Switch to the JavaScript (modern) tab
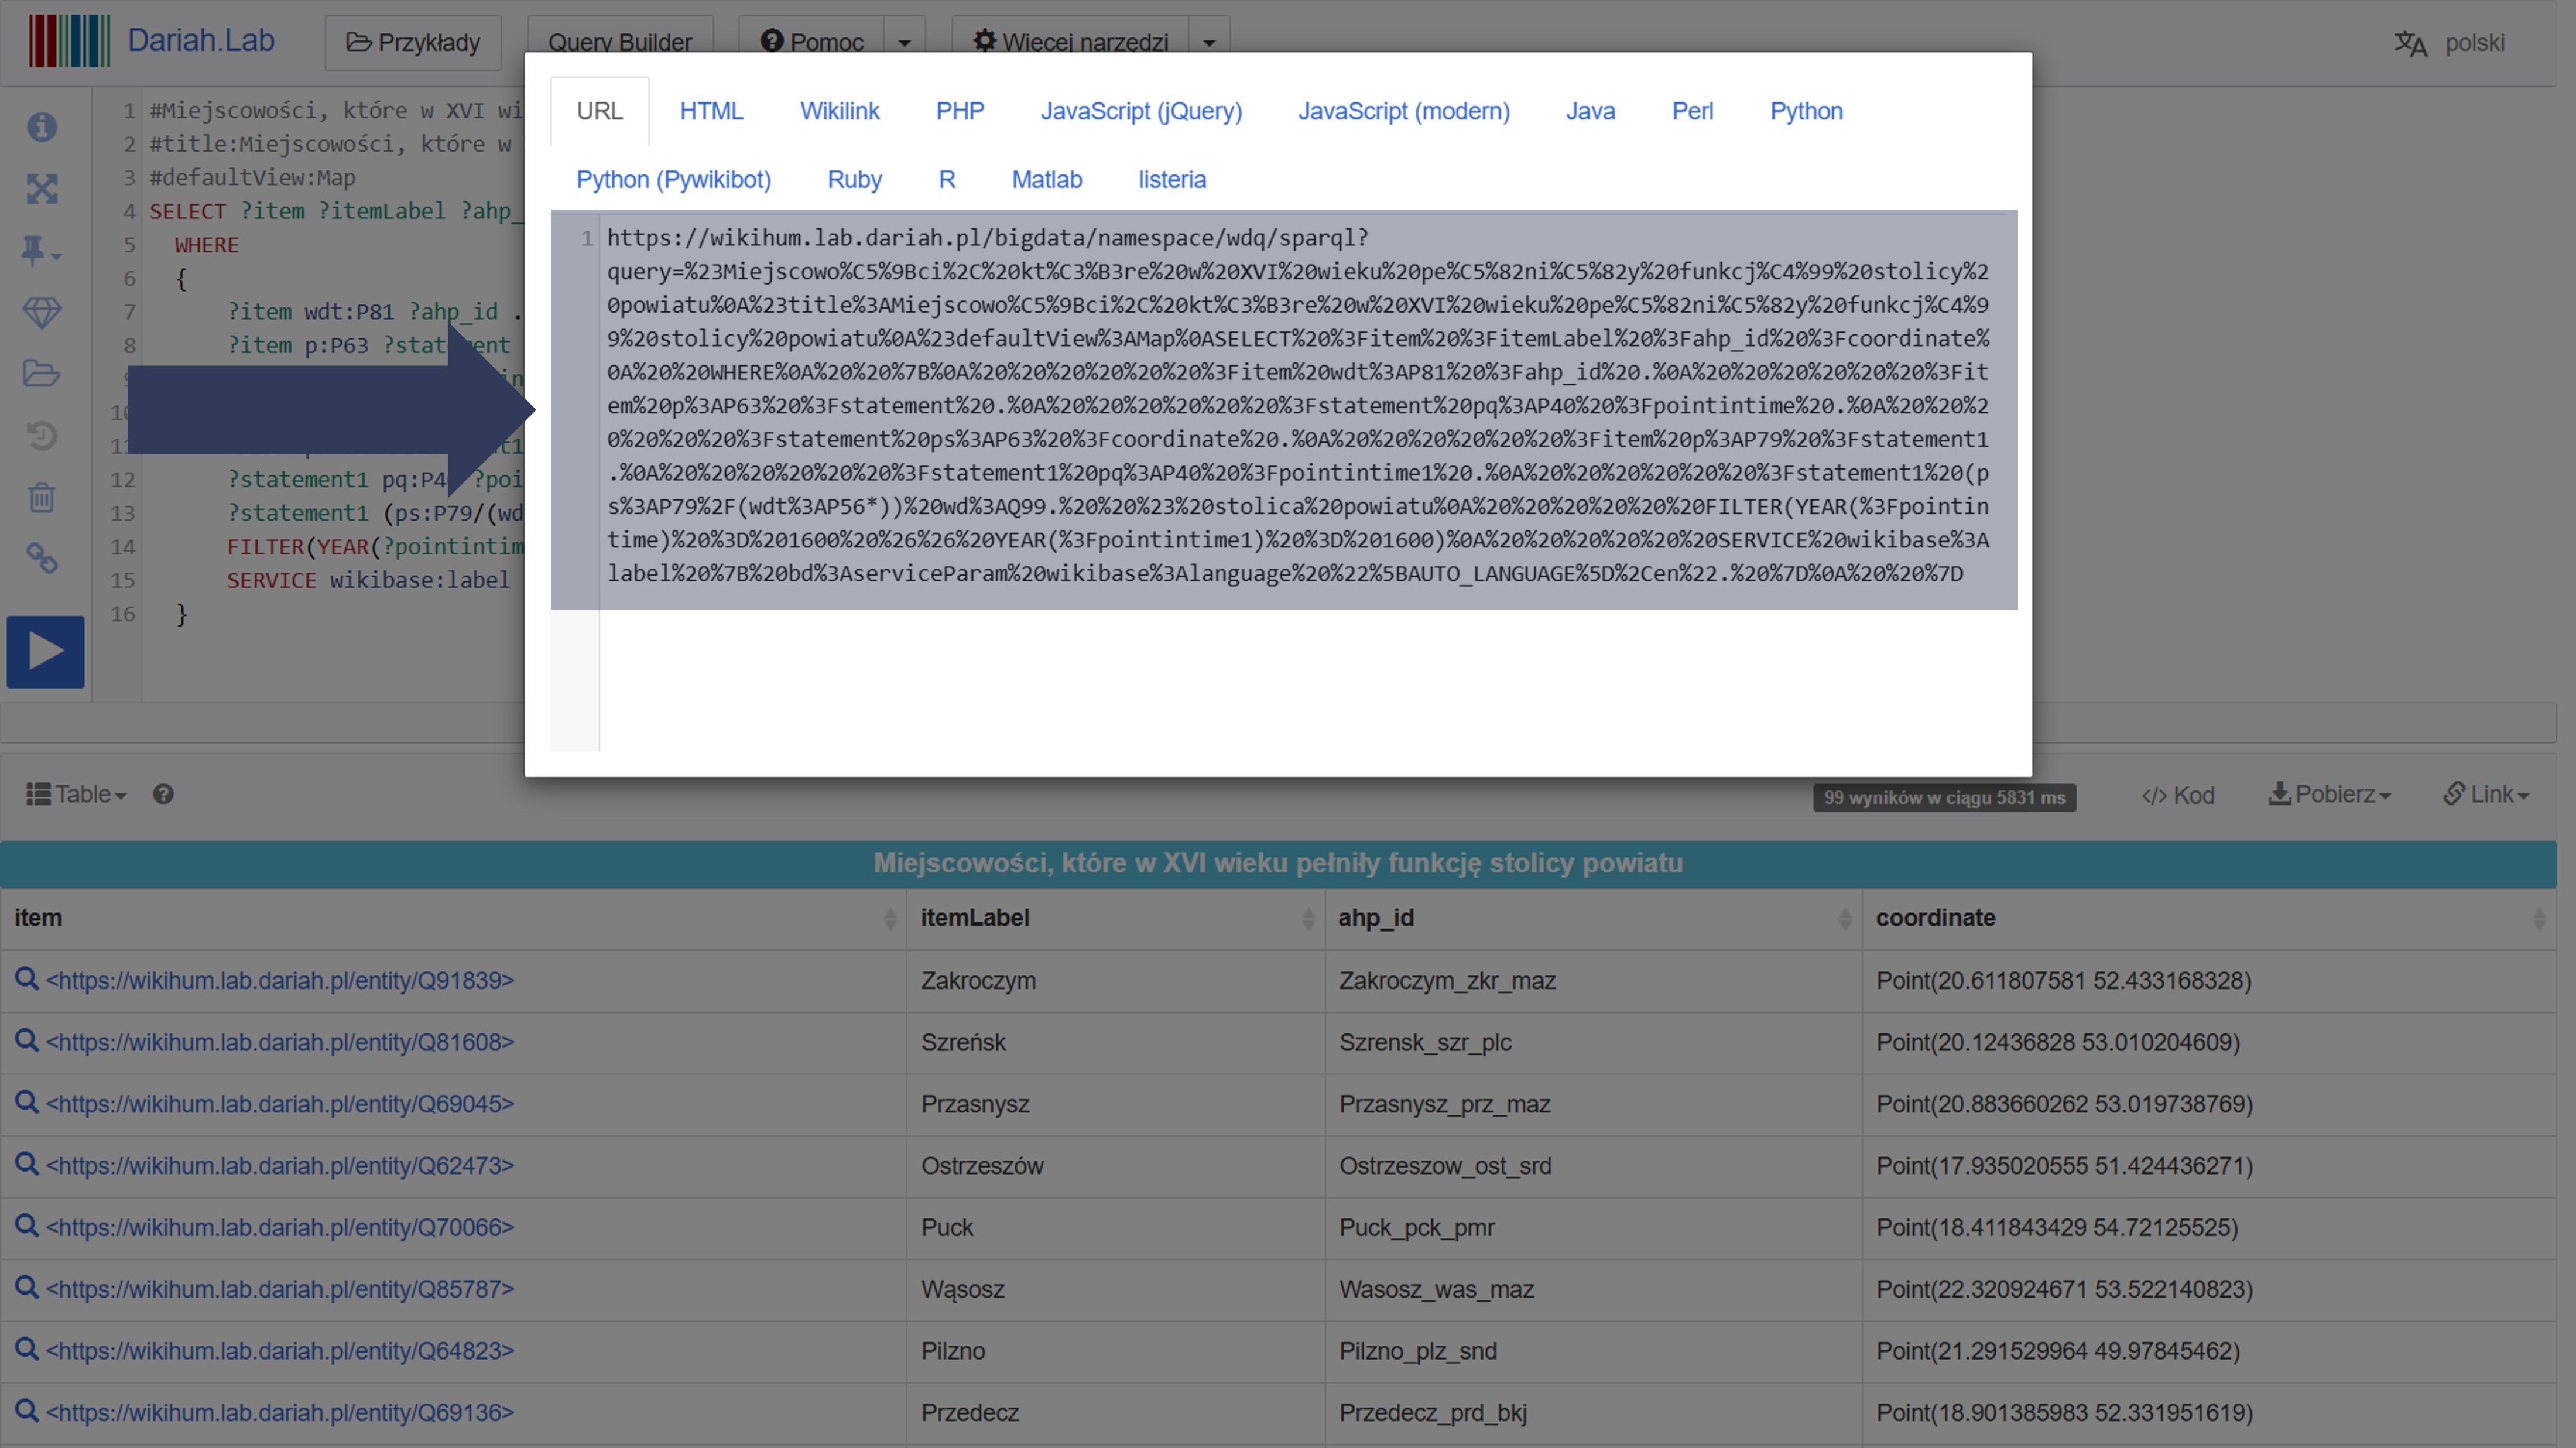The image size is (2576, 1448). coord(1403,111)
